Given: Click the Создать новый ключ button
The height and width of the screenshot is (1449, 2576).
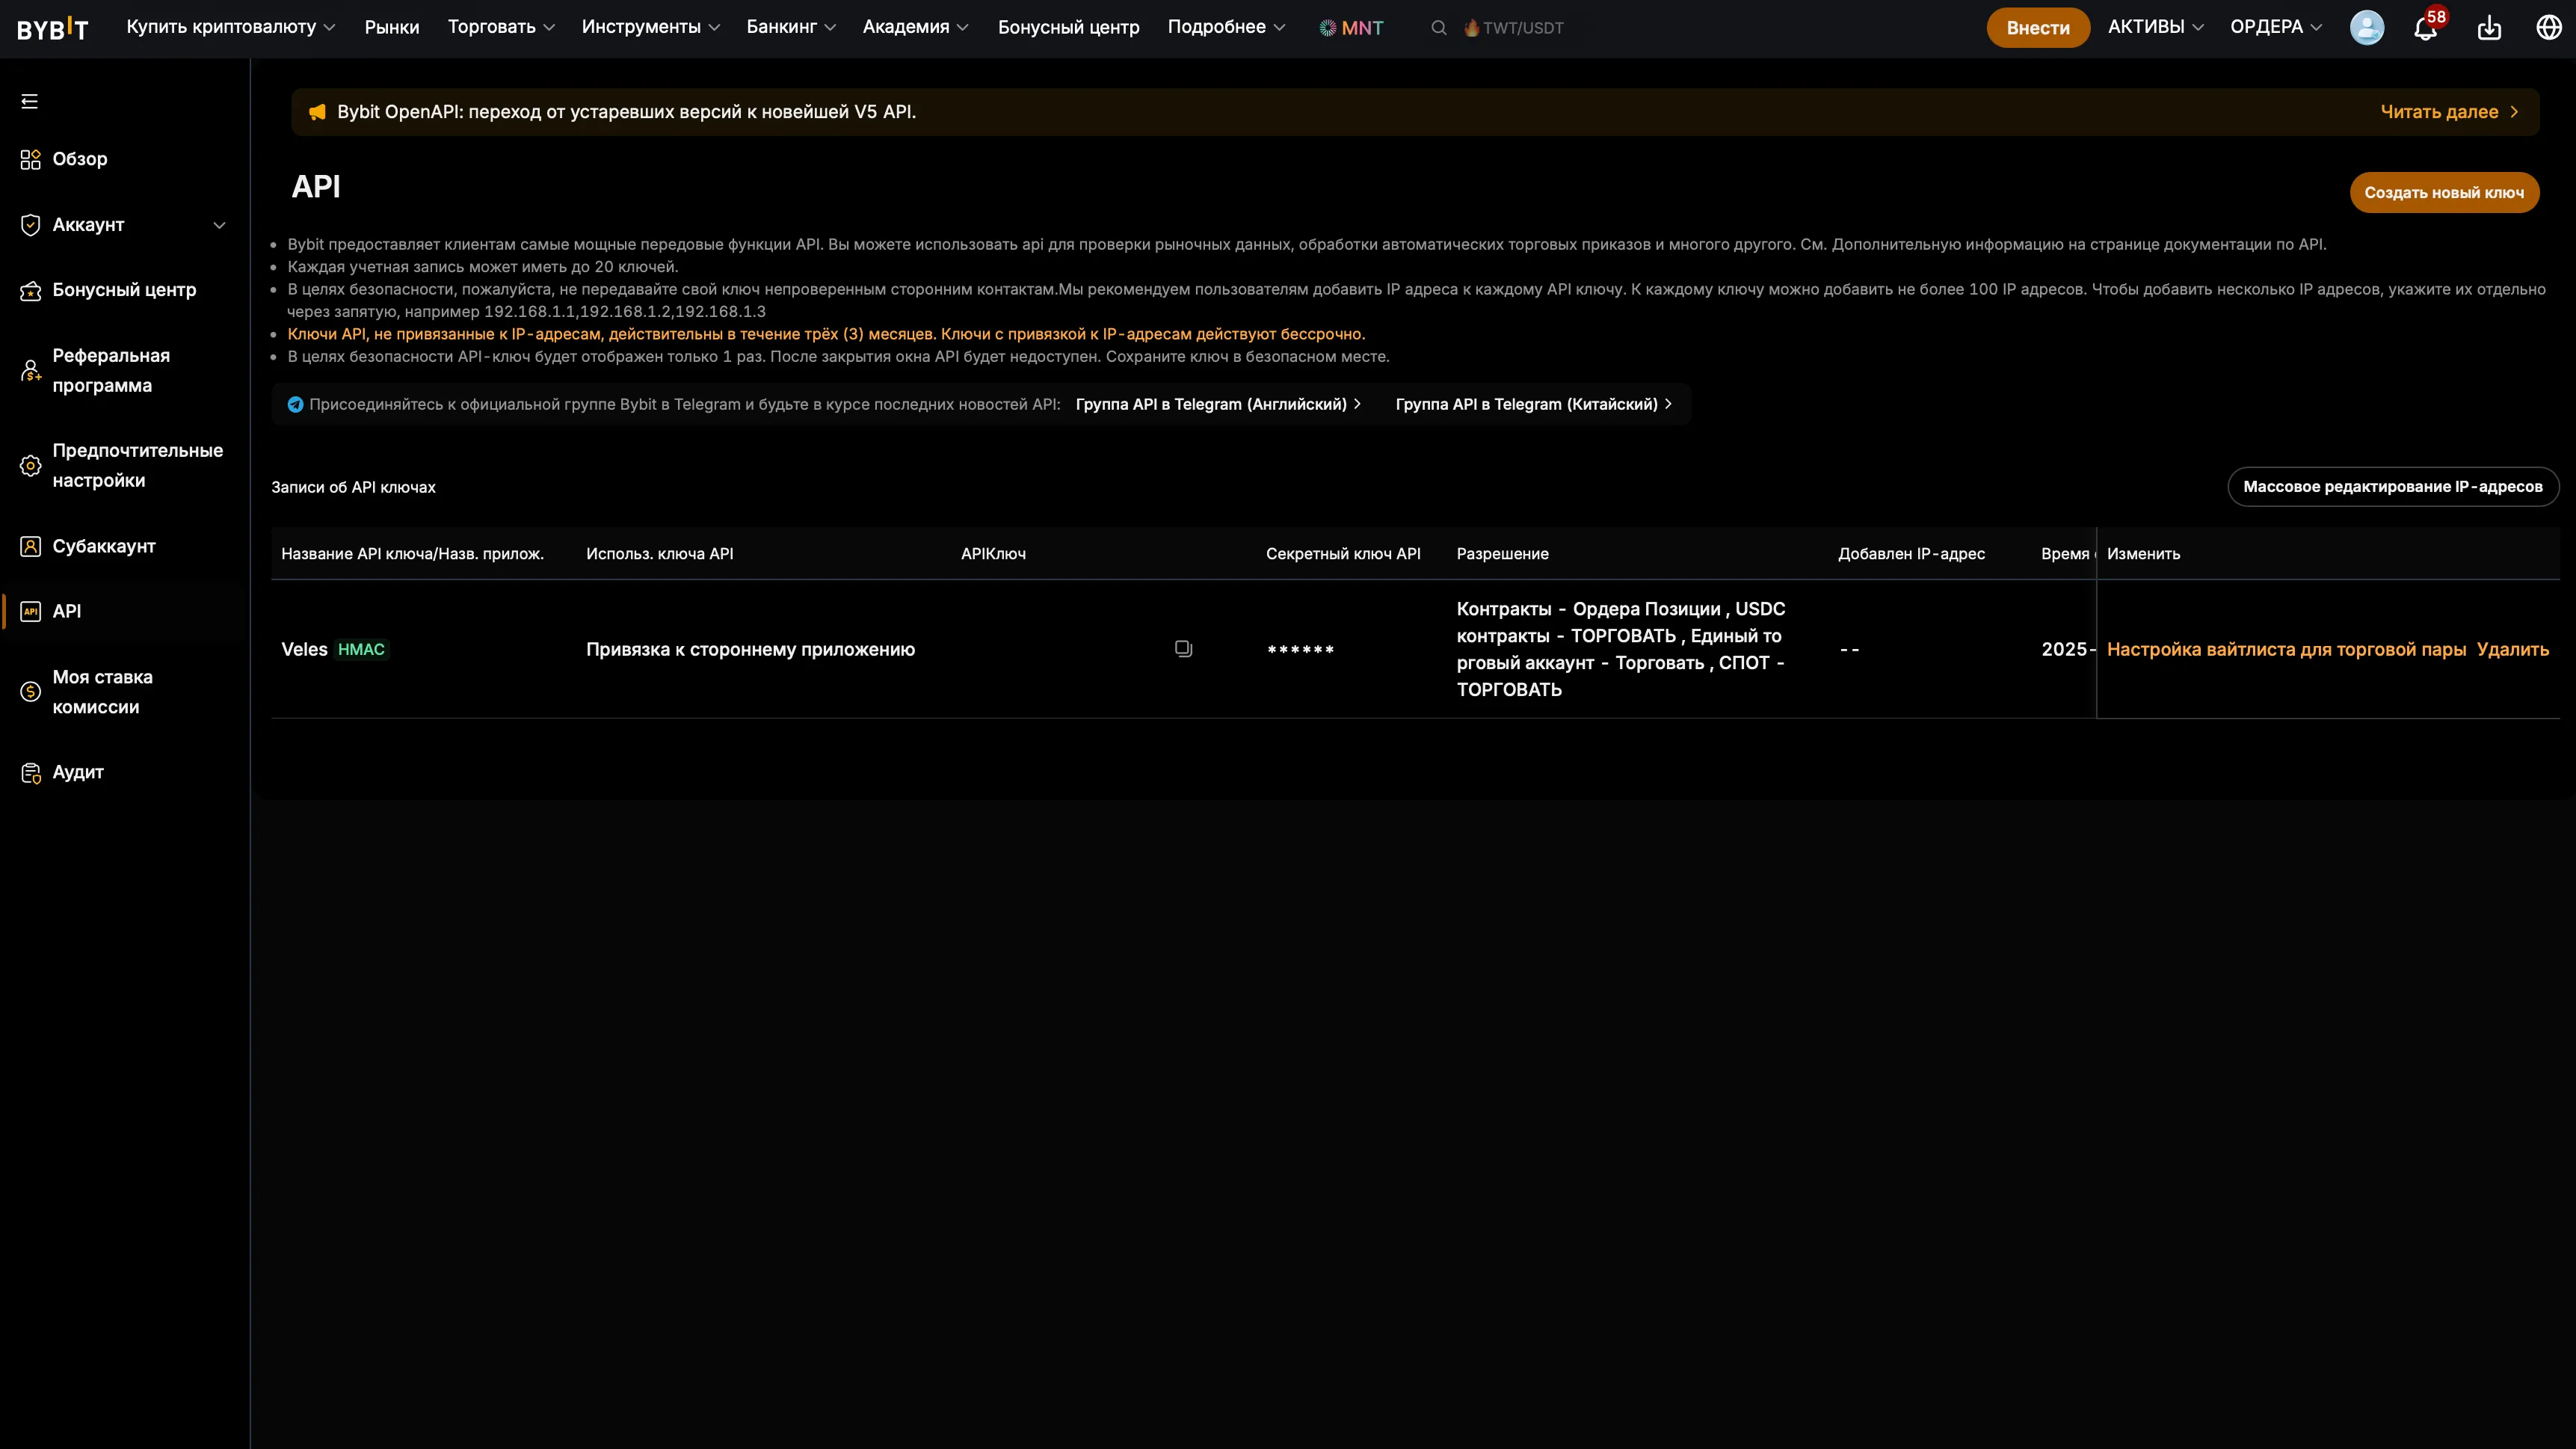Looking at the screenshot, I should 2444,192.
